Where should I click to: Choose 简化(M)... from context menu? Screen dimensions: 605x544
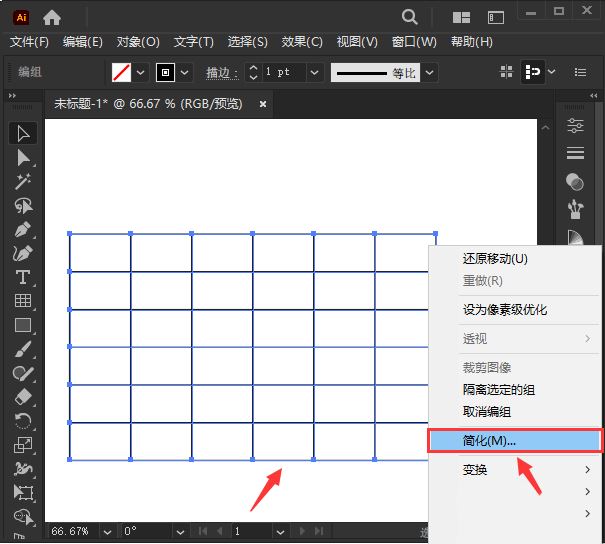coord(515,440)
